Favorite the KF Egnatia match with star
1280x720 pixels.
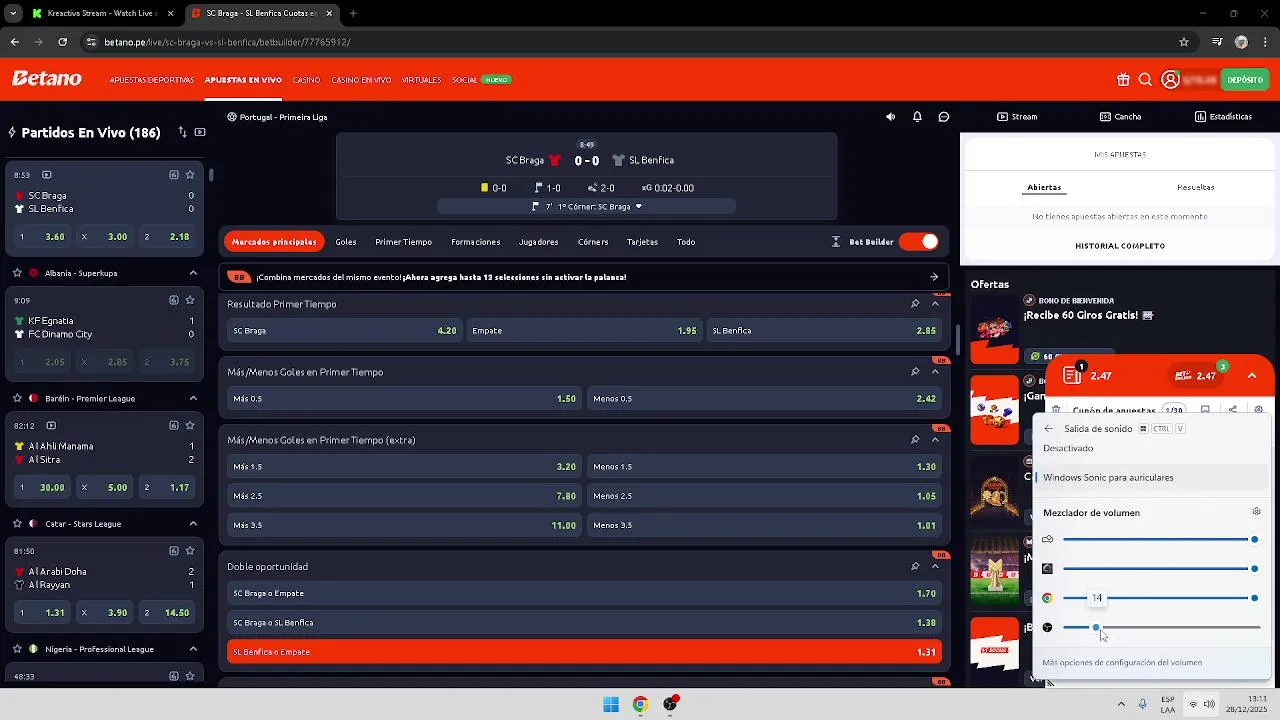coord(190,300)
